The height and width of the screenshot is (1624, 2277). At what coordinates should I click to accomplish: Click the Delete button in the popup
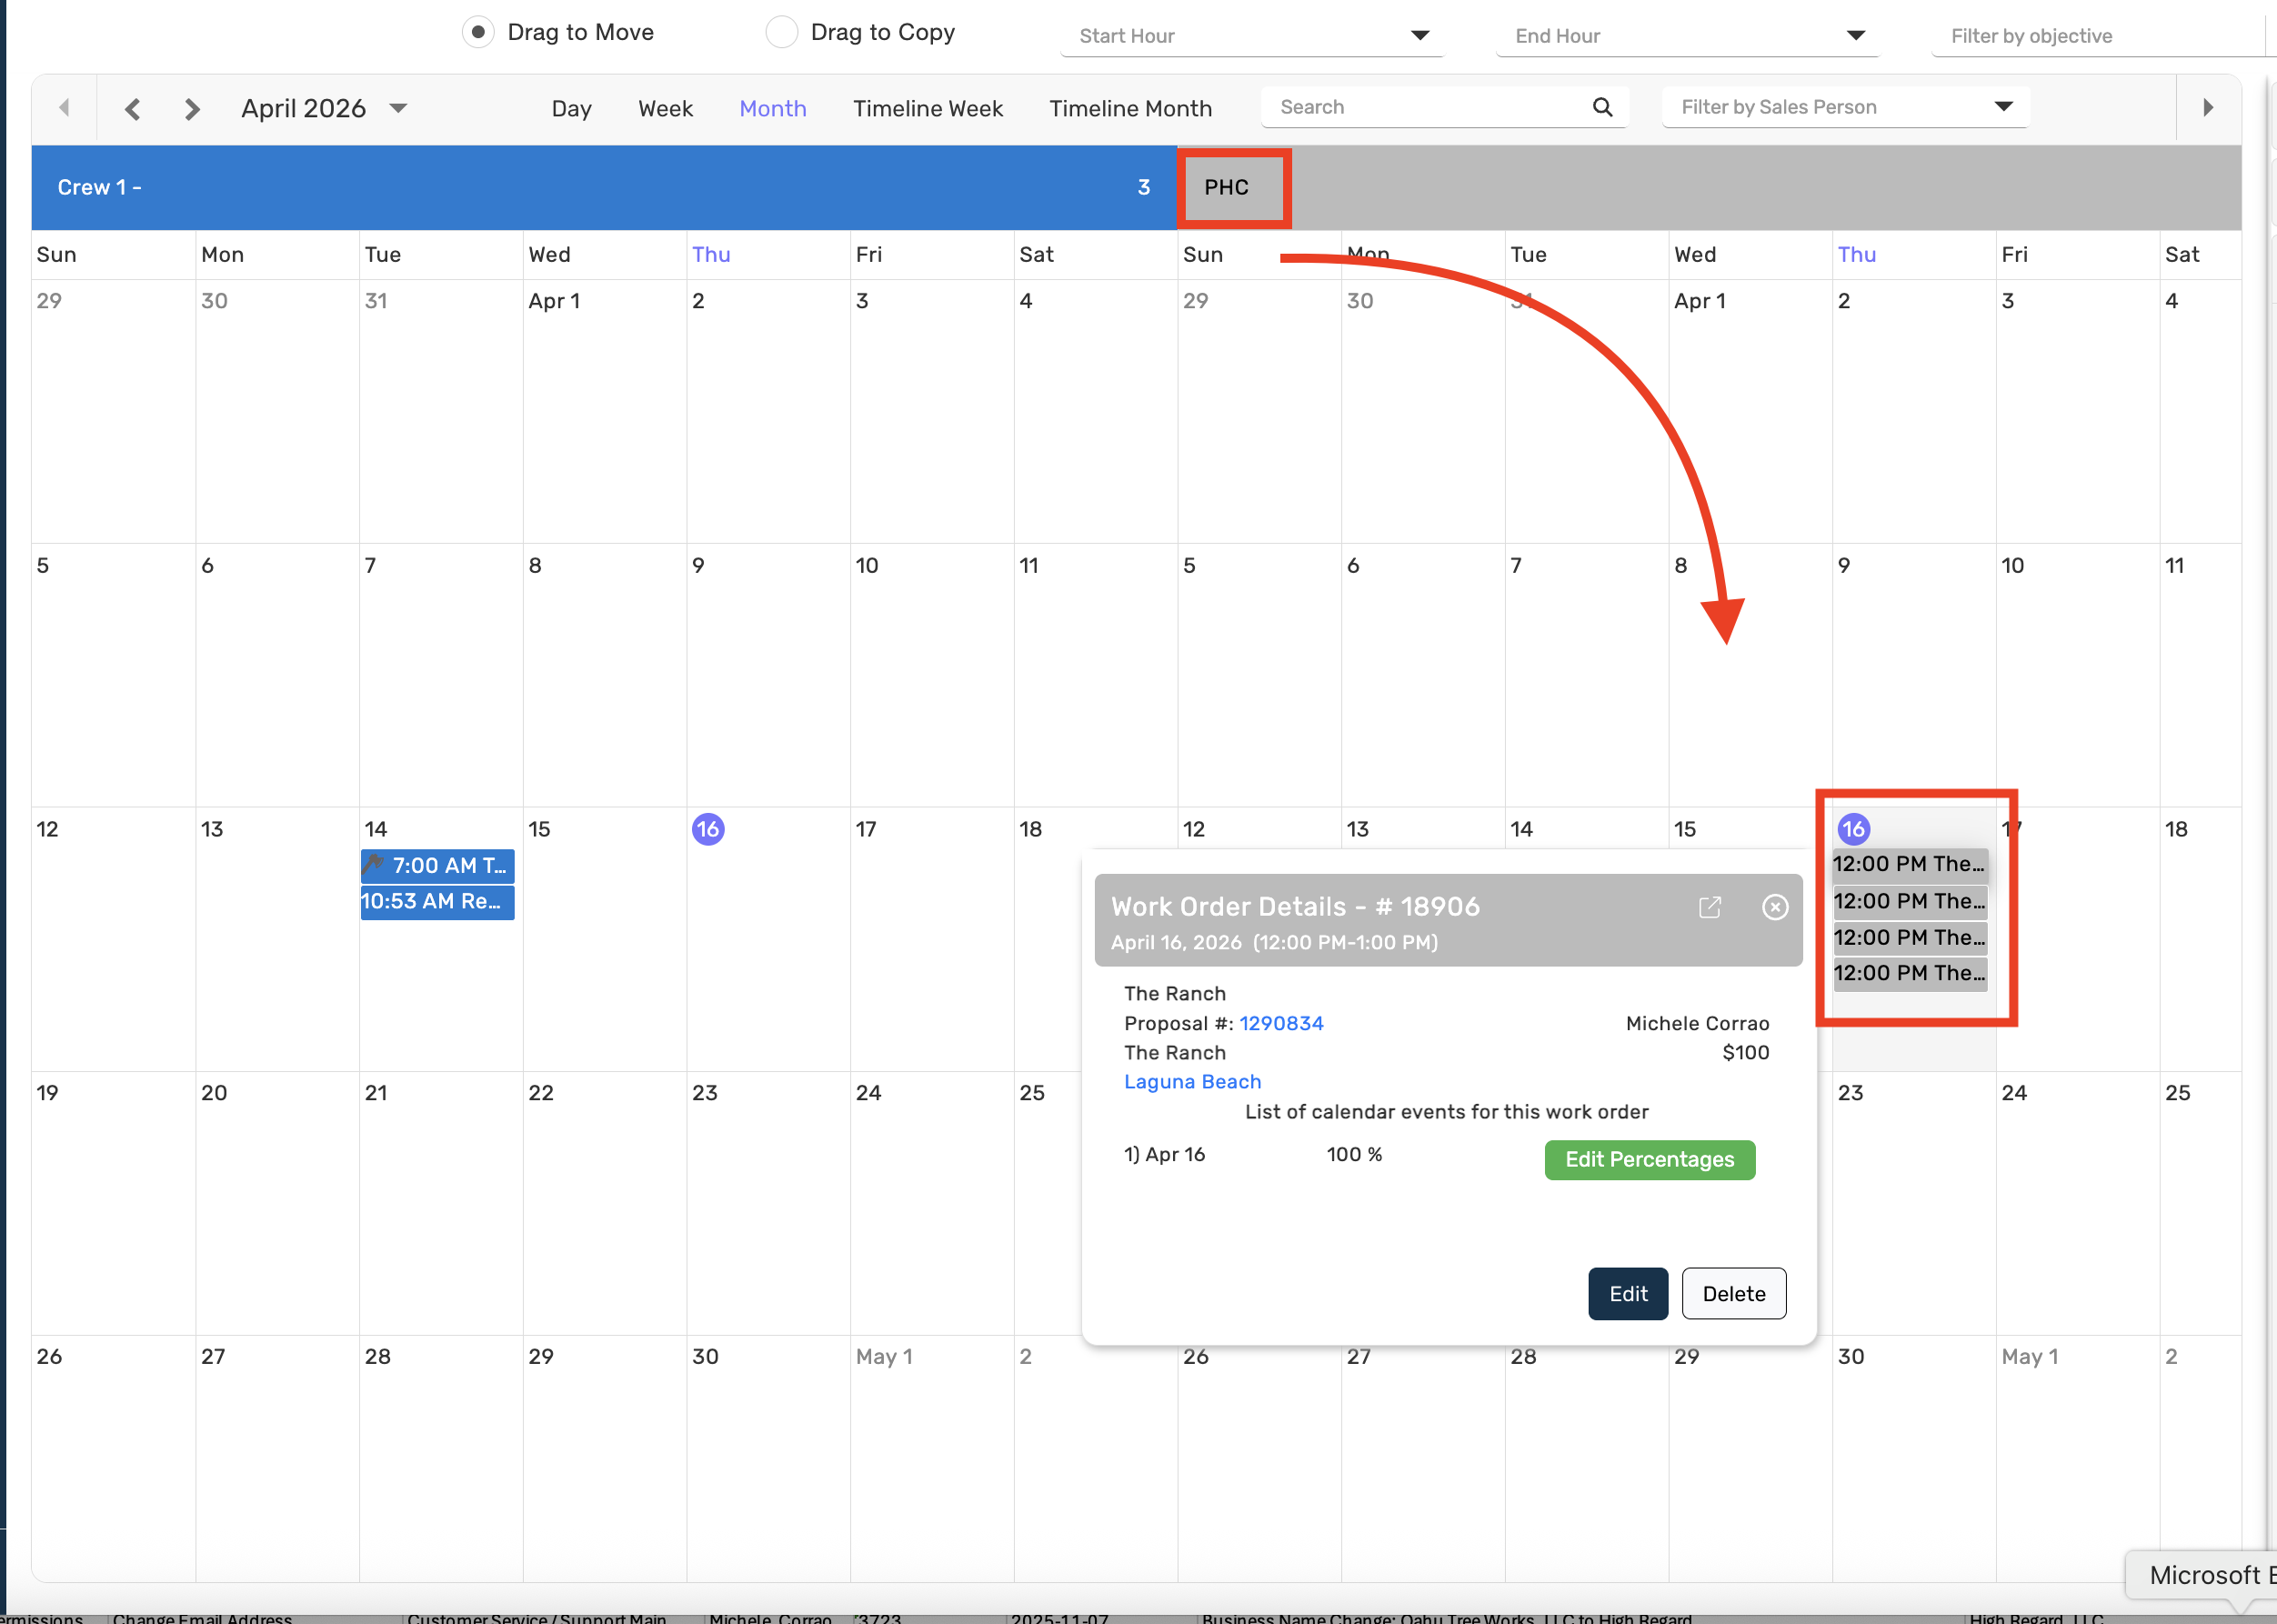(x=1733, y=1293)
